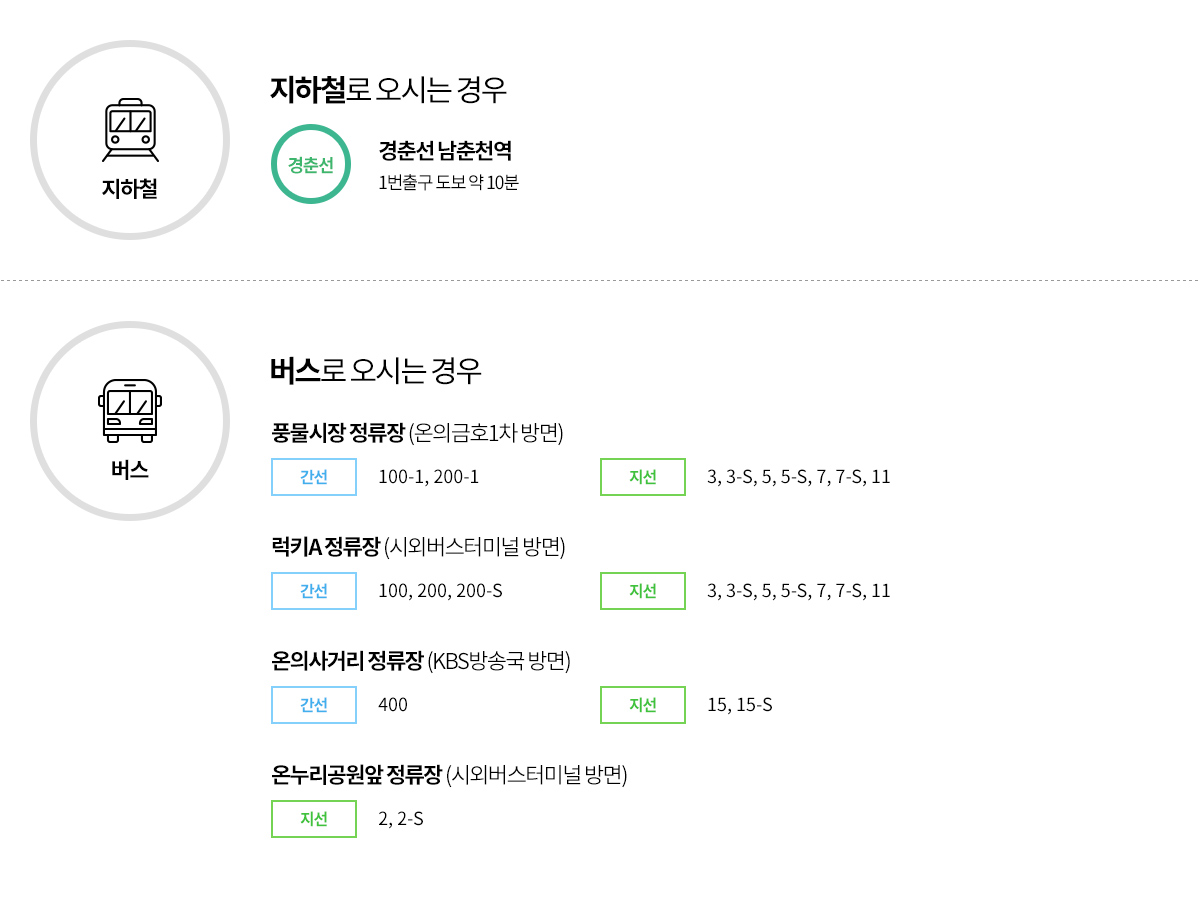Select the 지선 badge under 풍물시장 정류장
This screenshot has height=897, width=1200.
pos(643,477)
